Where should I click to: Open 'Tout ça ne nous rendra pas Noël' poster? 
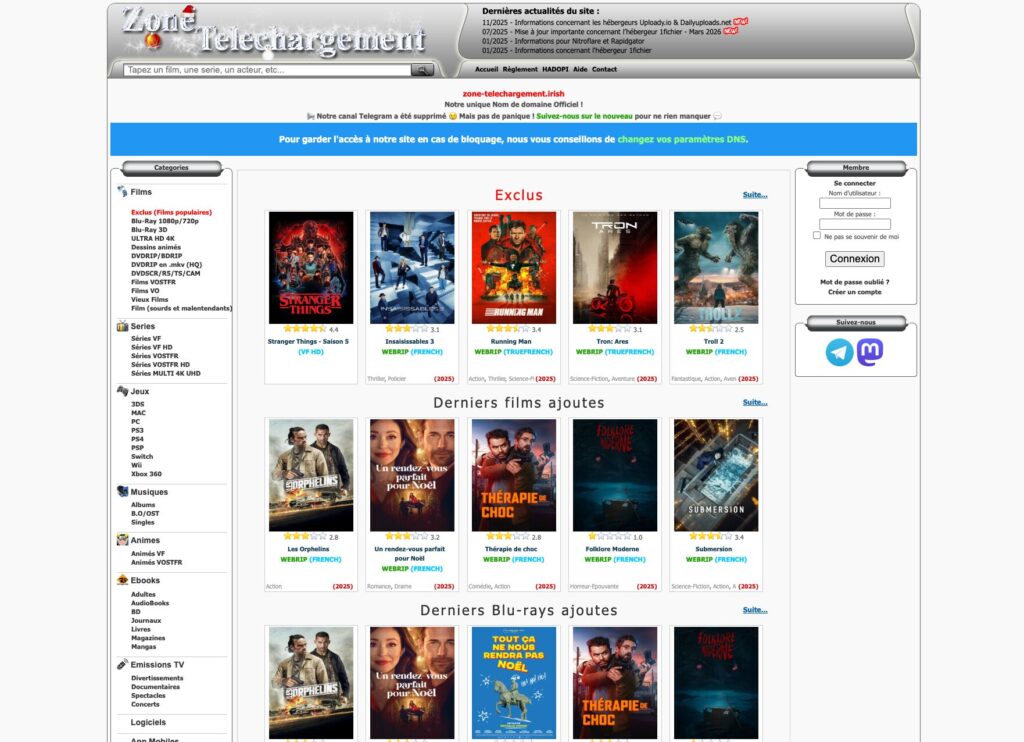514,683
